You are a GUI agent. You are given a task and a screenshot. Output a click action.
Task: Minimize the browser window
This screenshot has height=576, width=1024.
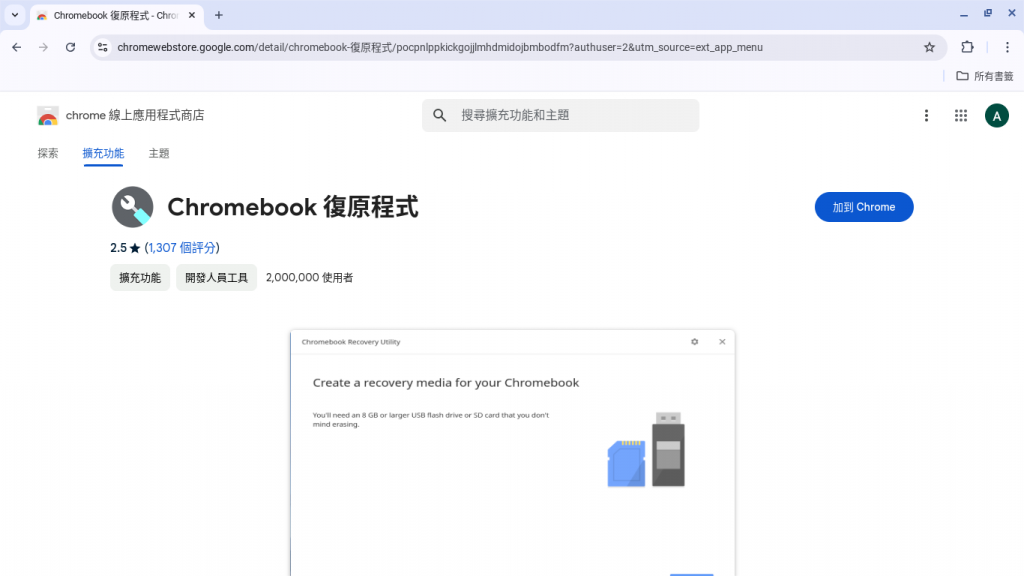coord(964,14)
